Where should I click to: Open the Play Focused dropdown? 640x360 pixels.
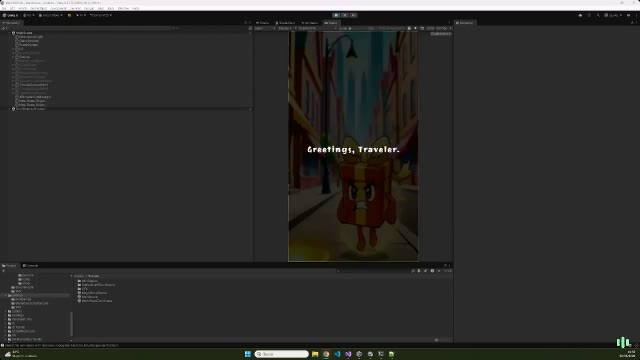[391, 28]
